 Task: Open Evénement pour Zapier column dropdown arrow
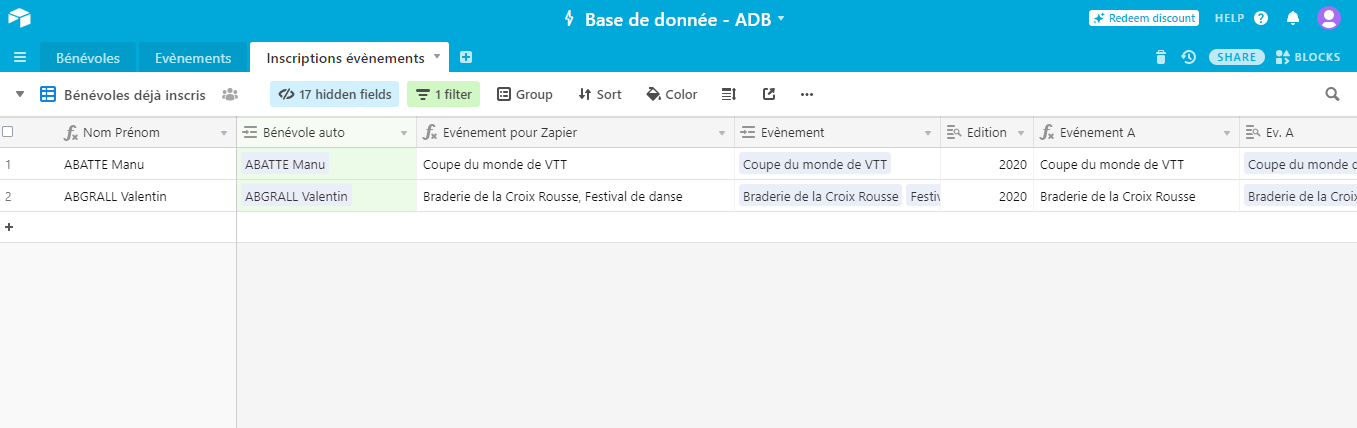pos(722,133)
